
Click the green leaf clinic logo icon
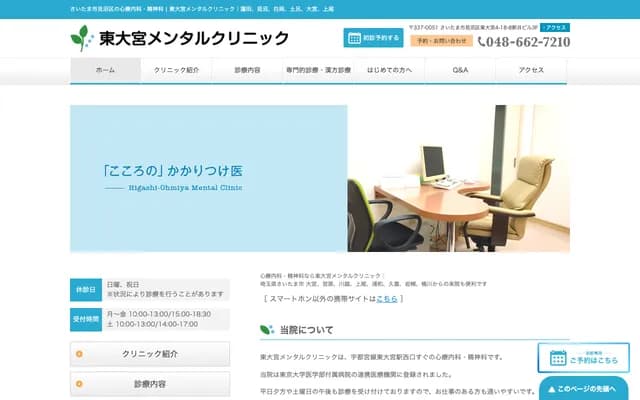[x=81, y=38]
